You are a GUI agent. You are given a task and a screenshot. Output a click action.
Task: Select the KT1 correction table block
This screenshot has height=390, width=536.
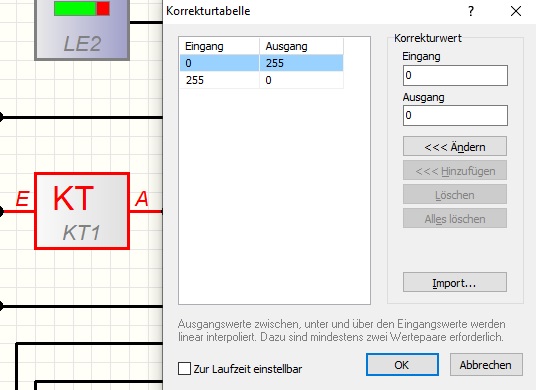click(82, 211)
